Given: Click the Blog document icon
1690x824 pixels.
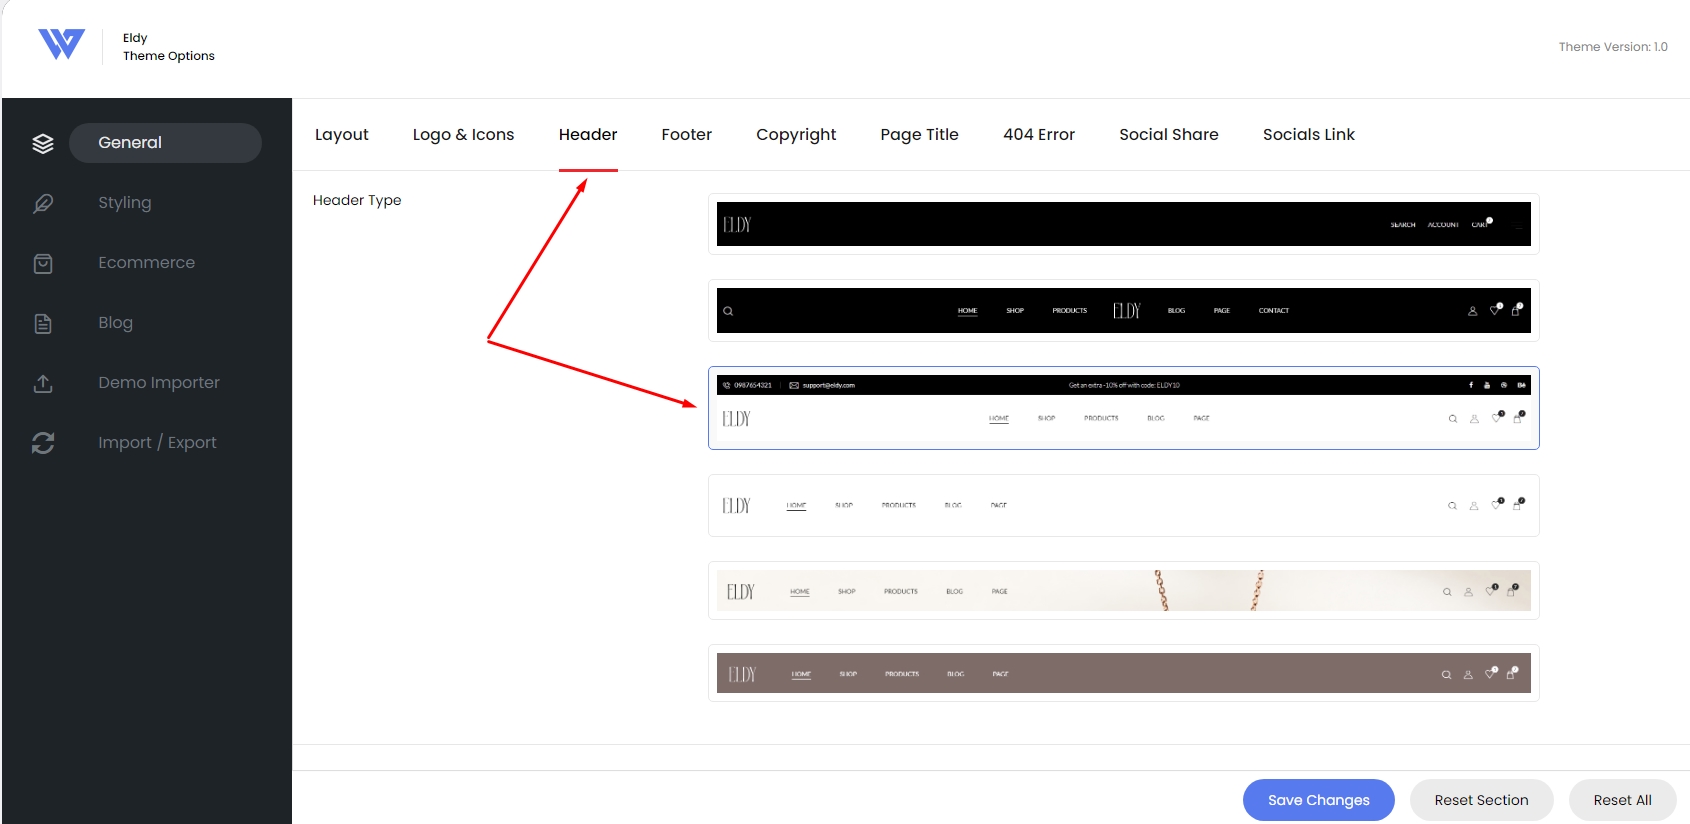Looking at the screenshot, I should pos(43,323).
